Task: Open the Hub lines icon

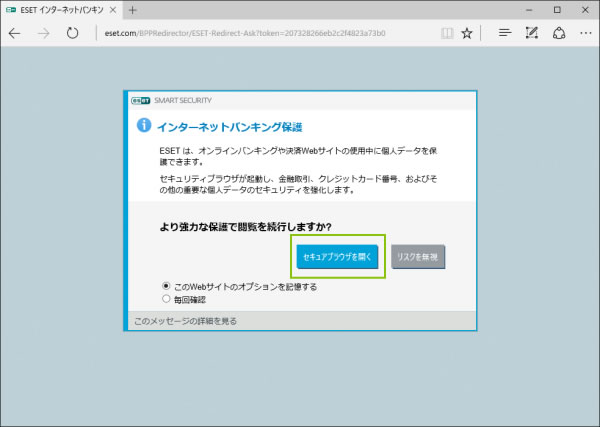Action: pyautogui.click(x=505, y=33)
